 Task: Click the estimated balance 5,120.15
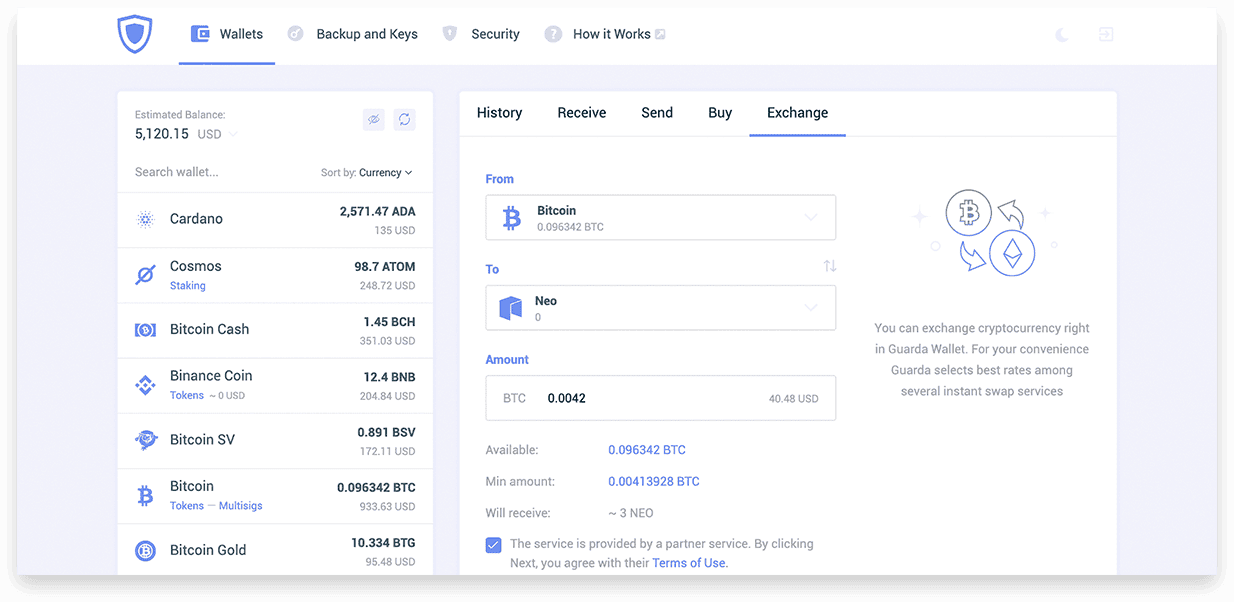point(162,134)
